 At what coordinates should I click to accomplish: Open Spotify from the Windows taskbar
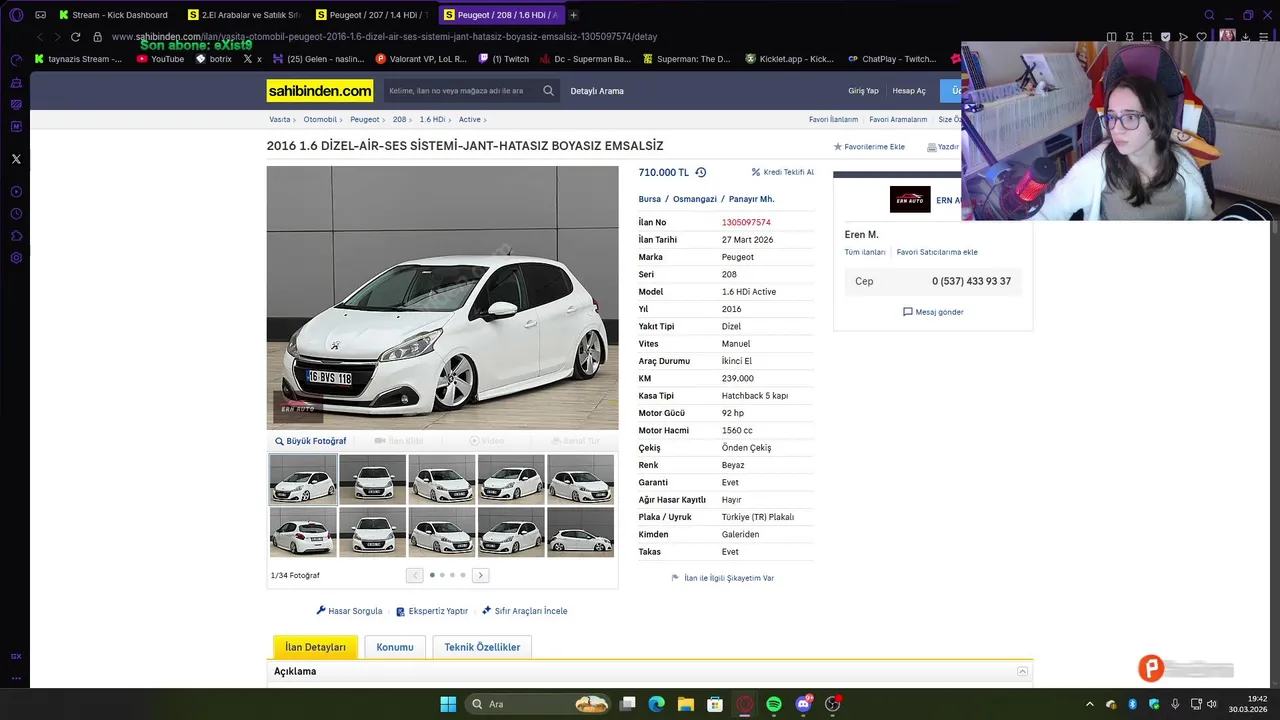click(774, 704)
